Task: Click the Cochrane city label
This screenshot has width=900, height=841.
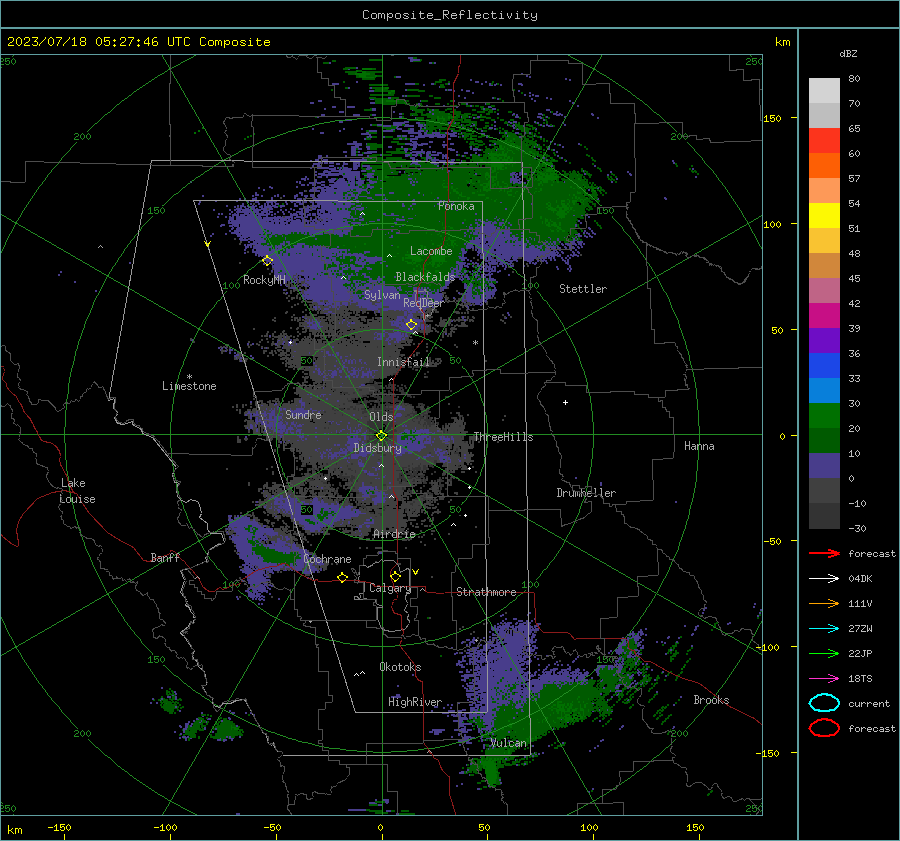Action: tap(327, 559)
